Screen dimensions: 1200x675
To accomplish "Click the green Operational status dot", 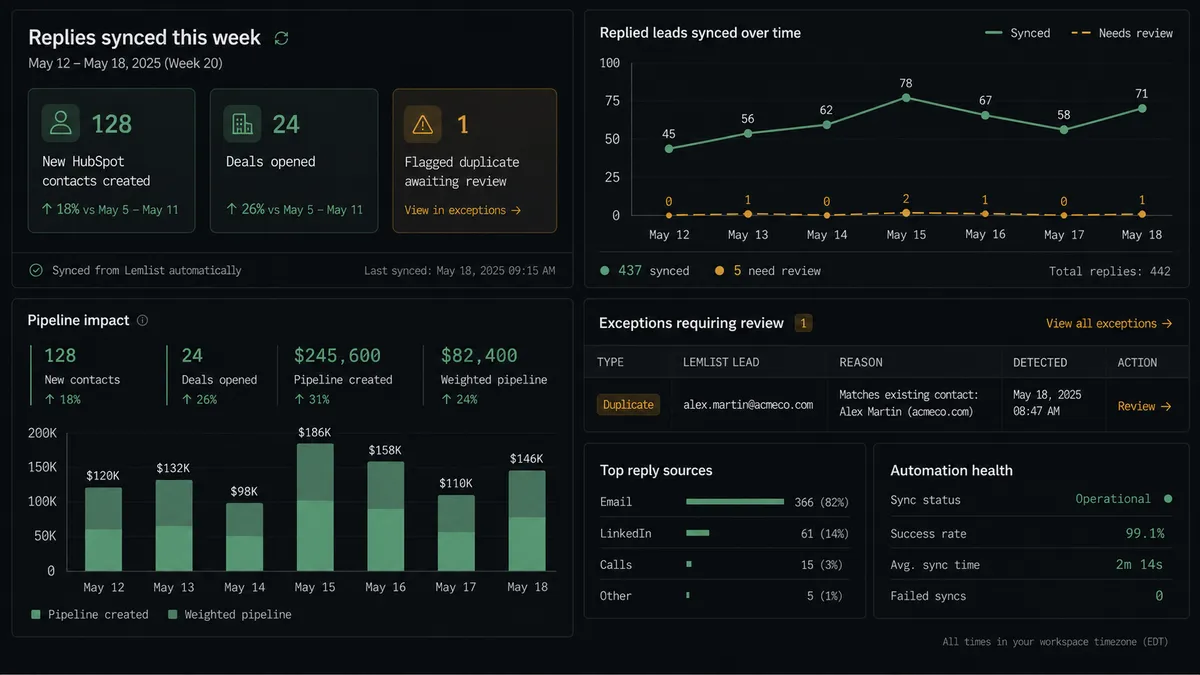I will 1167,499.
